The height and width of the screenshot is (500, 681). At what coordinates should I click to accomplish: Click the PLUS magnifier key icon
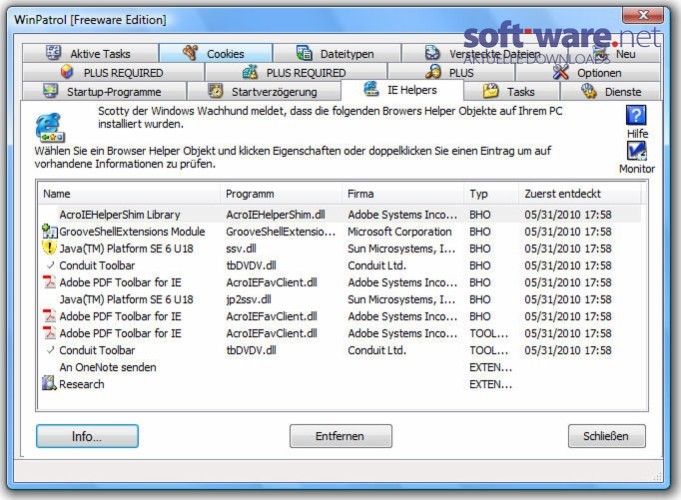click(x=433, y=72)
